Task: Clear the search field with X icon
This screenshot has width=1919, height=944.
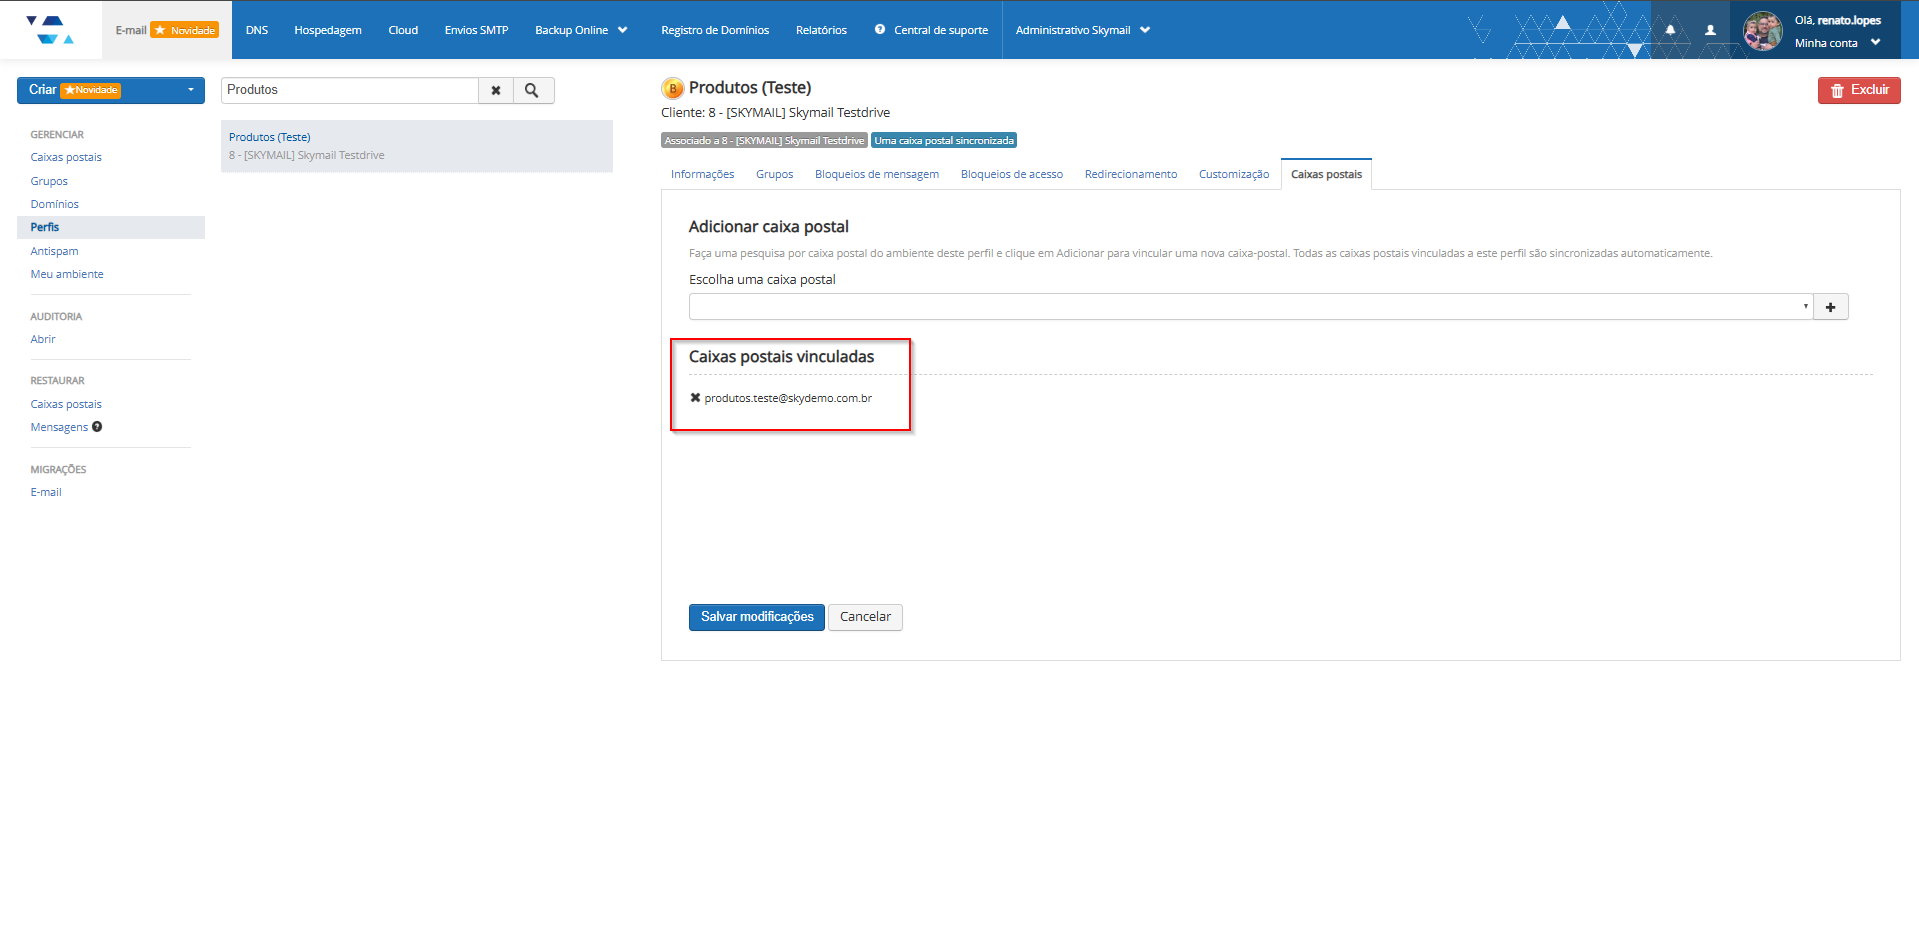Action: tap(496, 91)
